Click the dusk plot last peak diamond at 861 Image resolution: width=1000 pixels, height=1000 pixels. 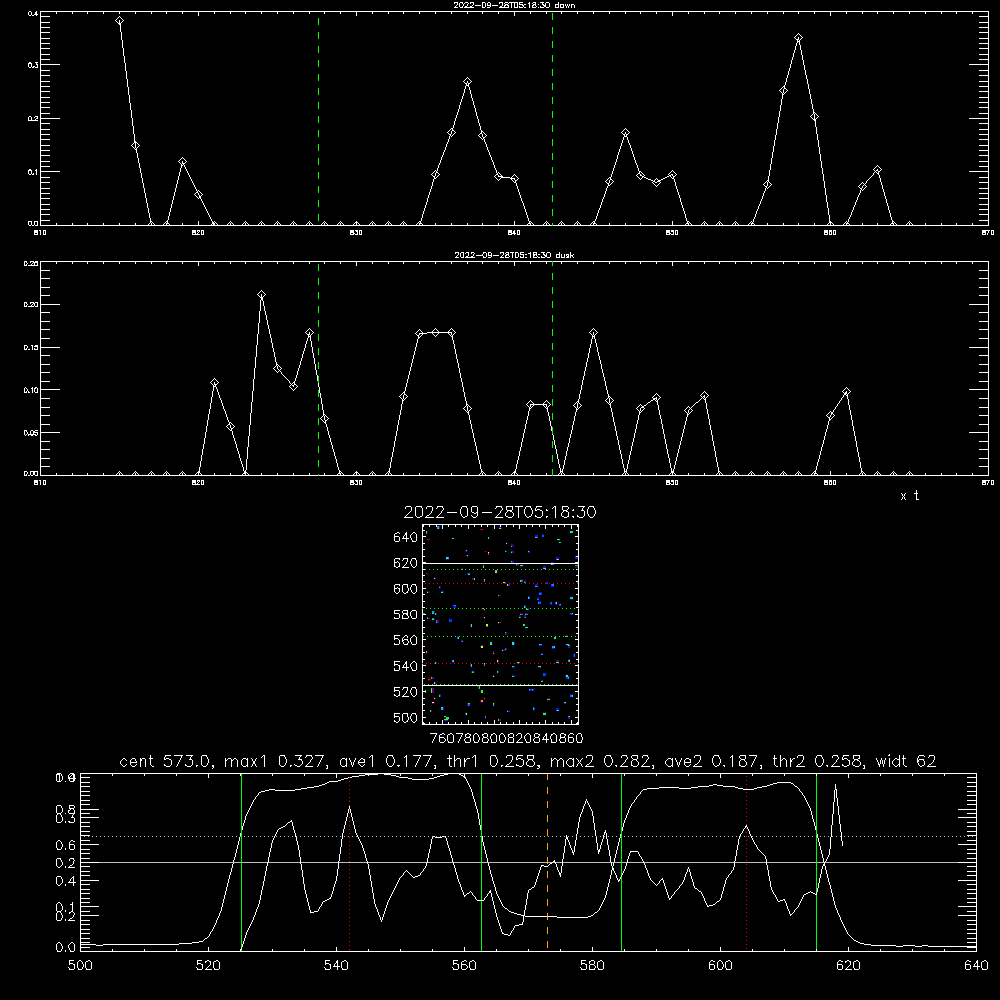[846, 392]
